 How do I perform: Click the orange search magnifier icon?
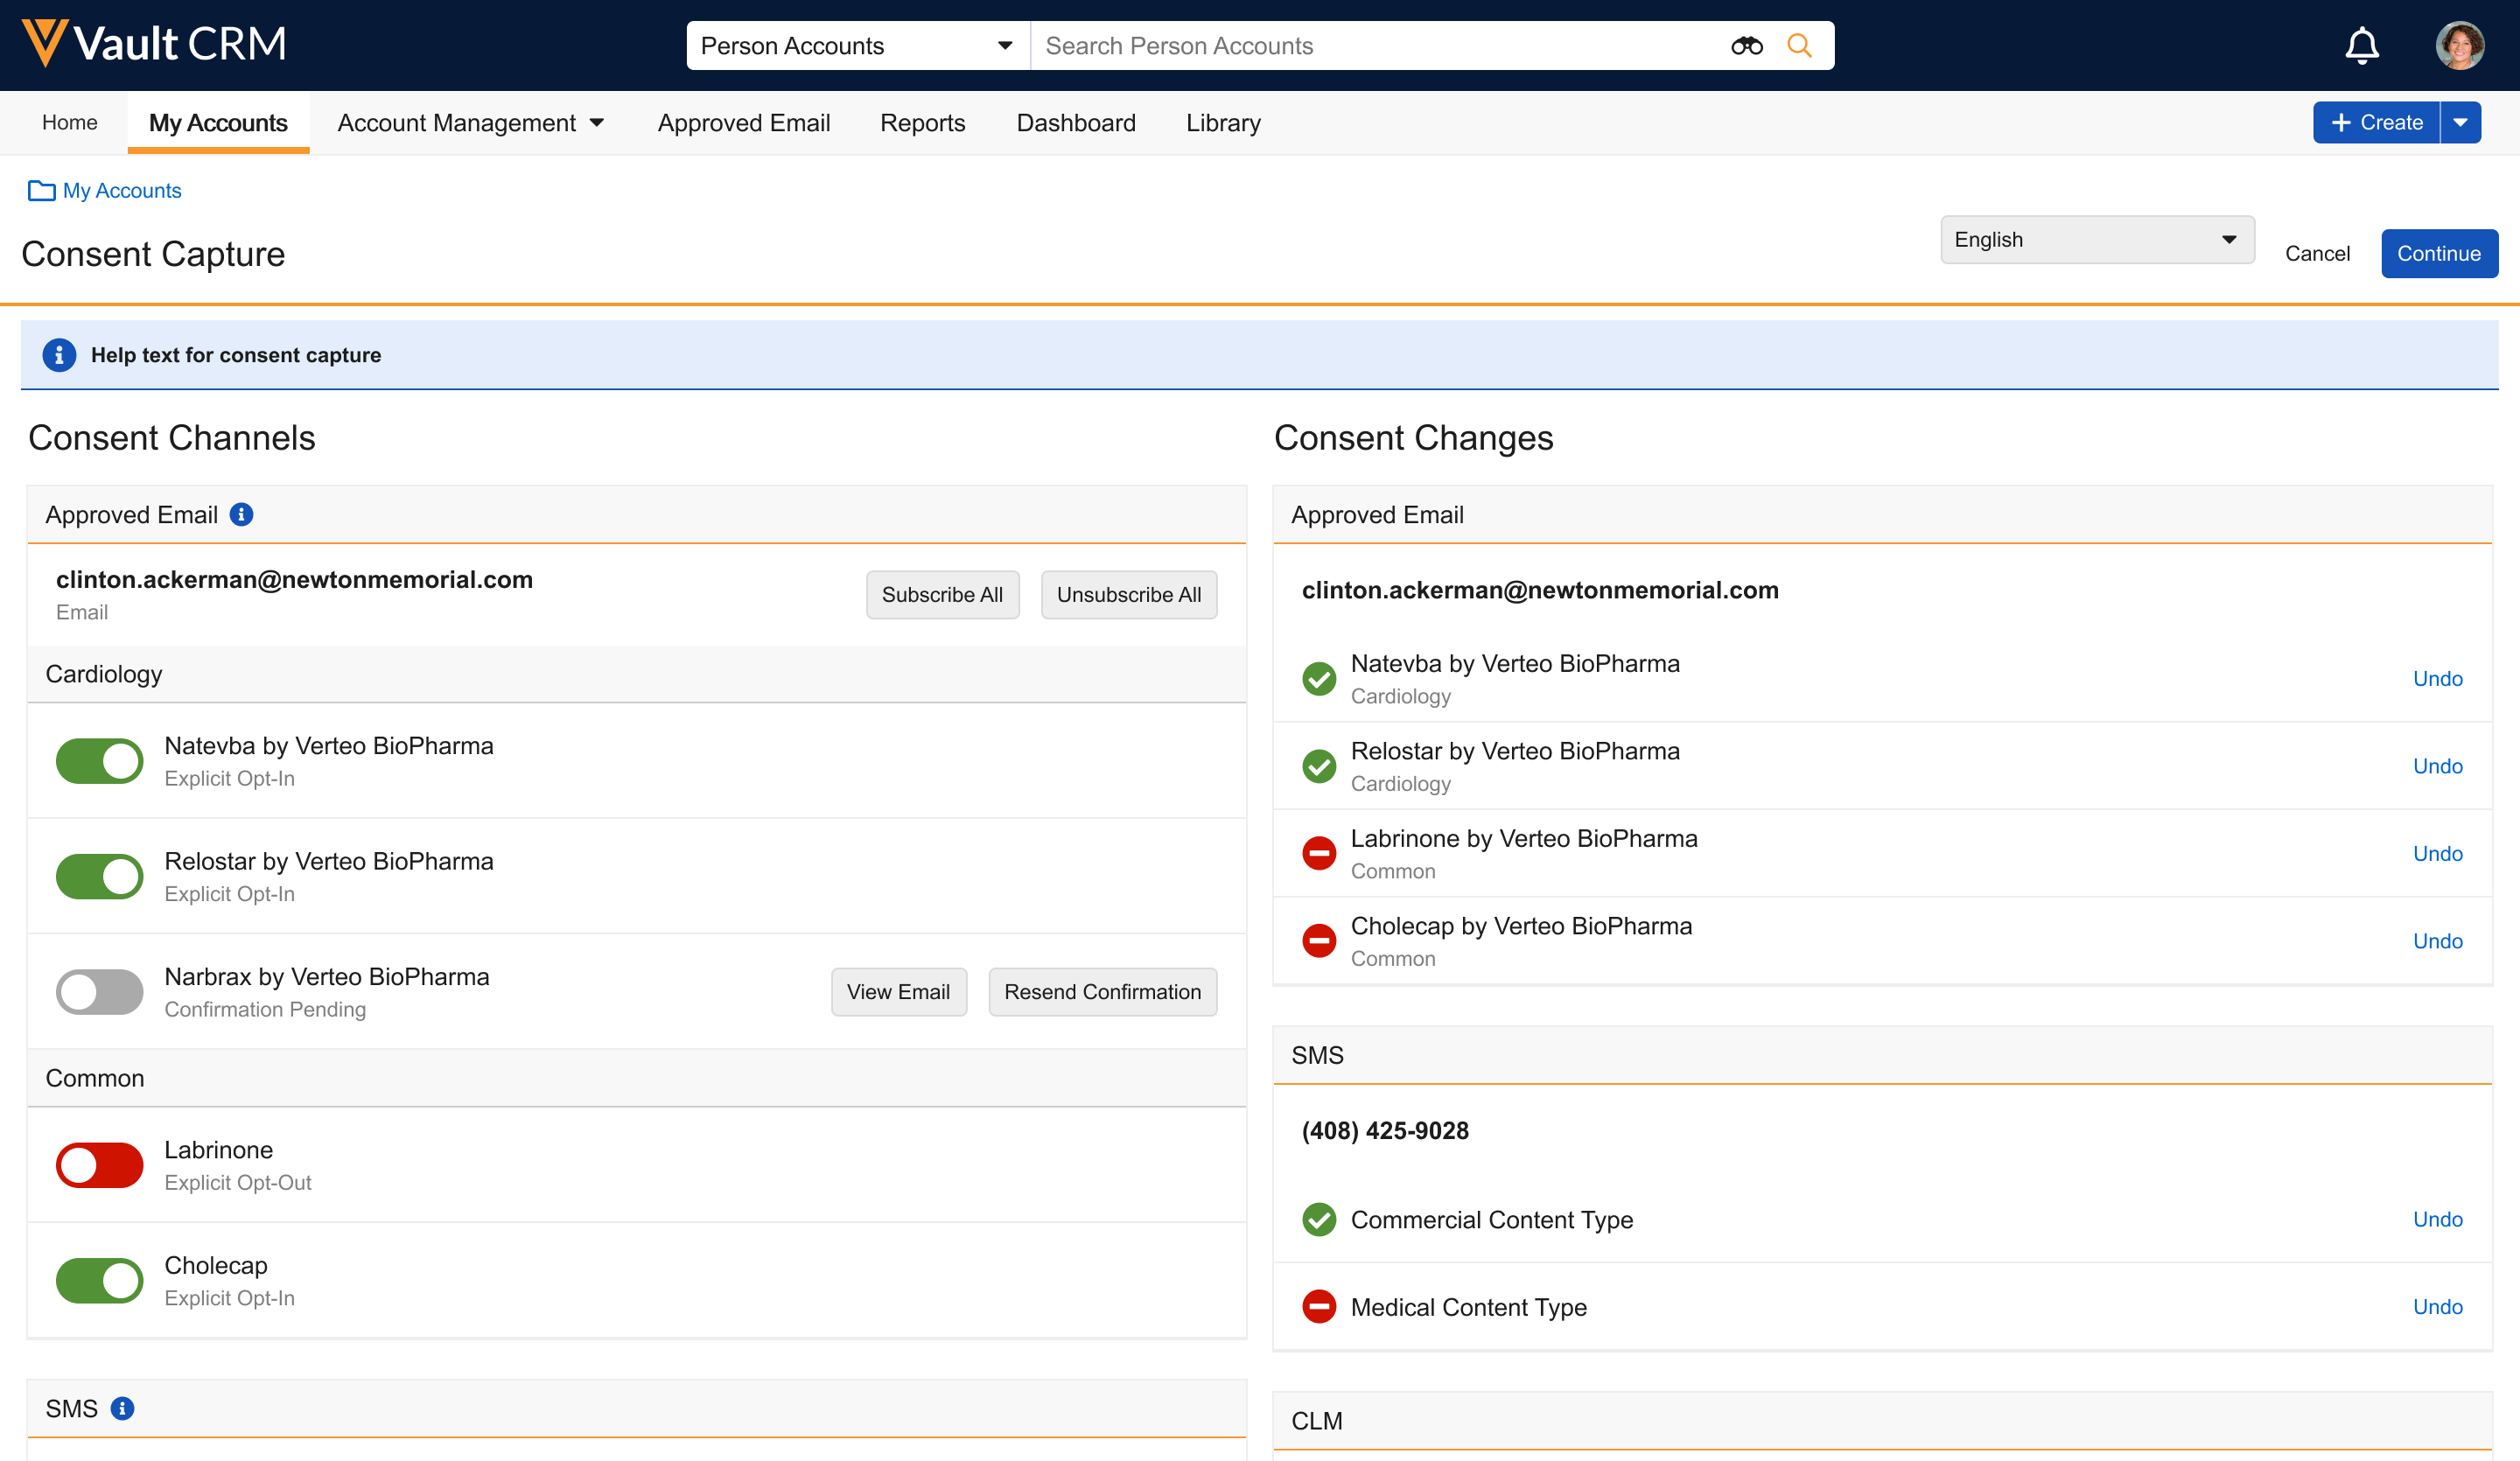[1799, 46]
